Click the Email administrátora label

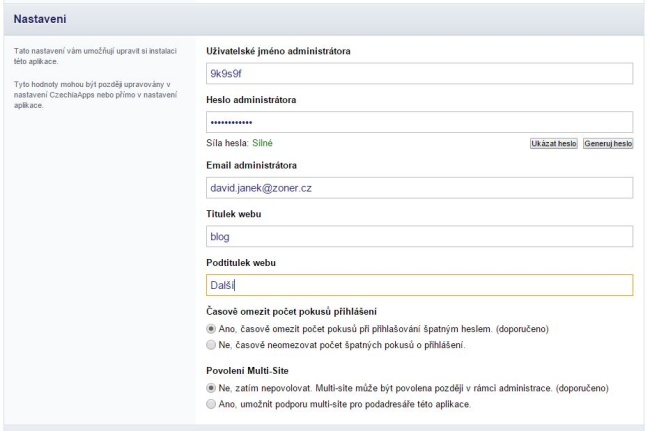pyautogui.click(x=250, y=165)
